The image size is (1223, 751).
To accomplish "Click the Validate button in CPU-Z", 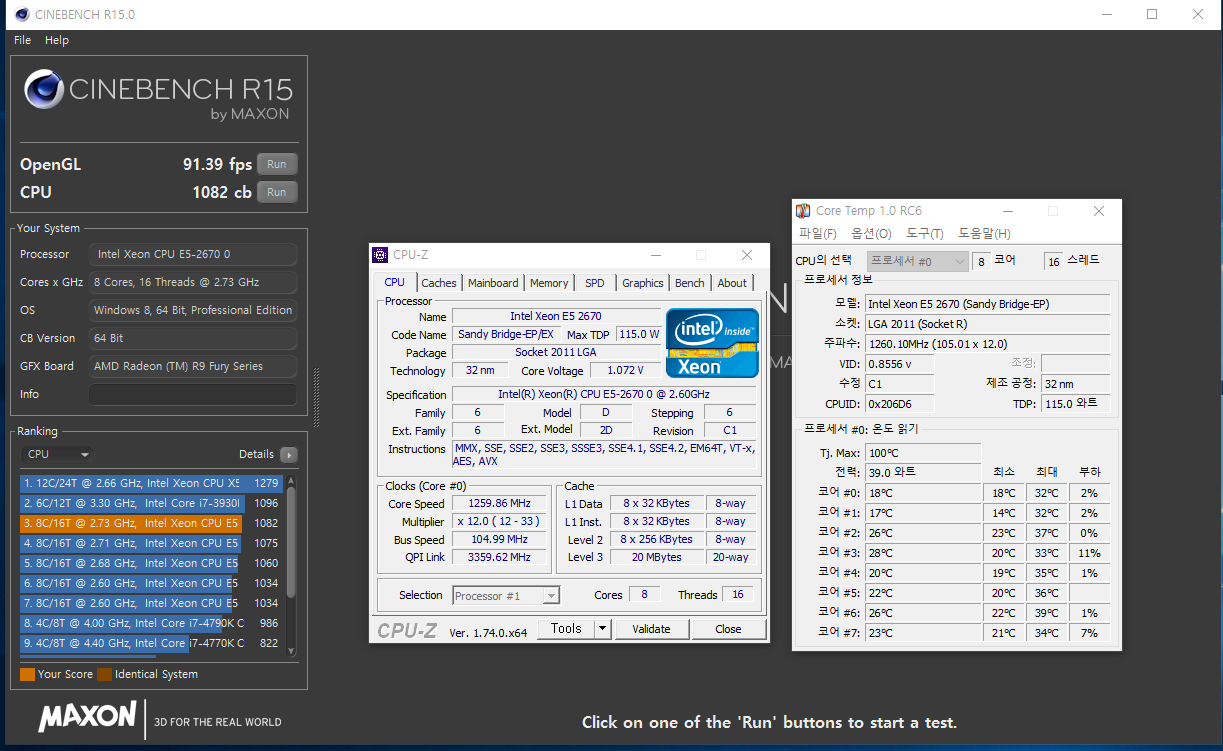I will click(651, 629).
